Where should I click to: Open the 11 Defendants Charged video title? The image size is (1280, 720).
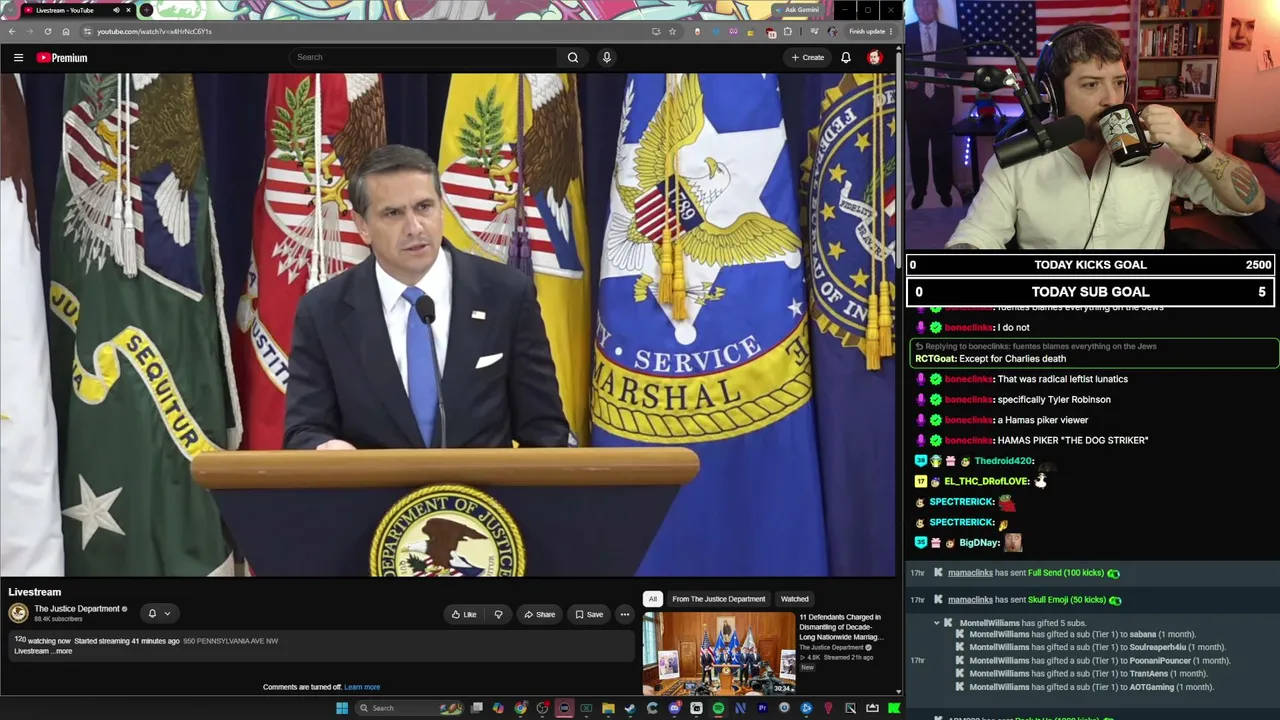840,627
